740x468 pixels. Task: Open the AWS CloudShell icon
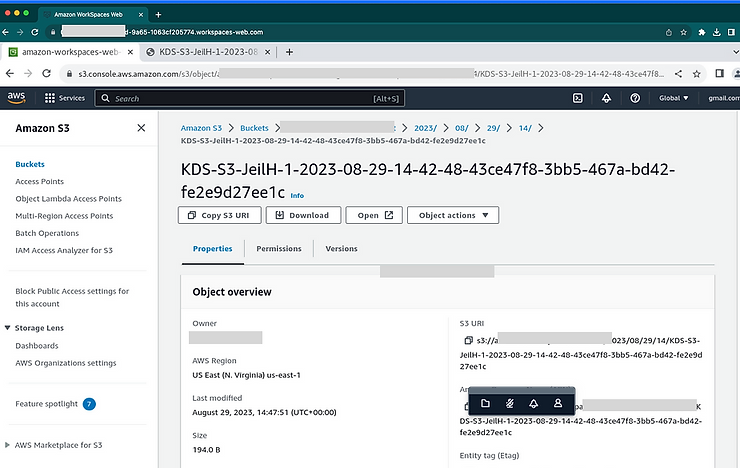pos(578,98)
